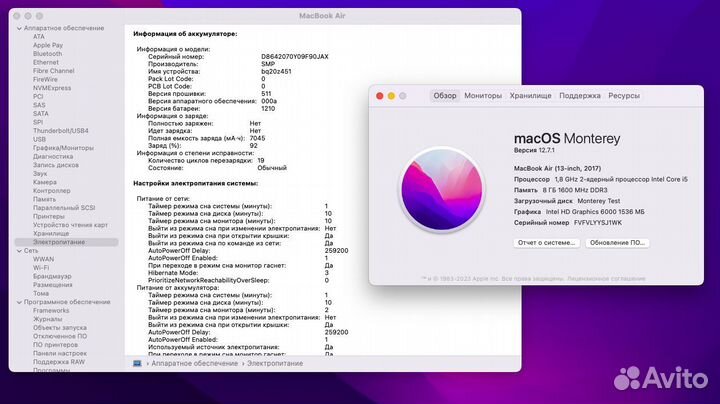Screen dimensions: 720x404
Task: Select Контроллер in the sidebar
Action: pyautogui.click(x=51, y=191)
